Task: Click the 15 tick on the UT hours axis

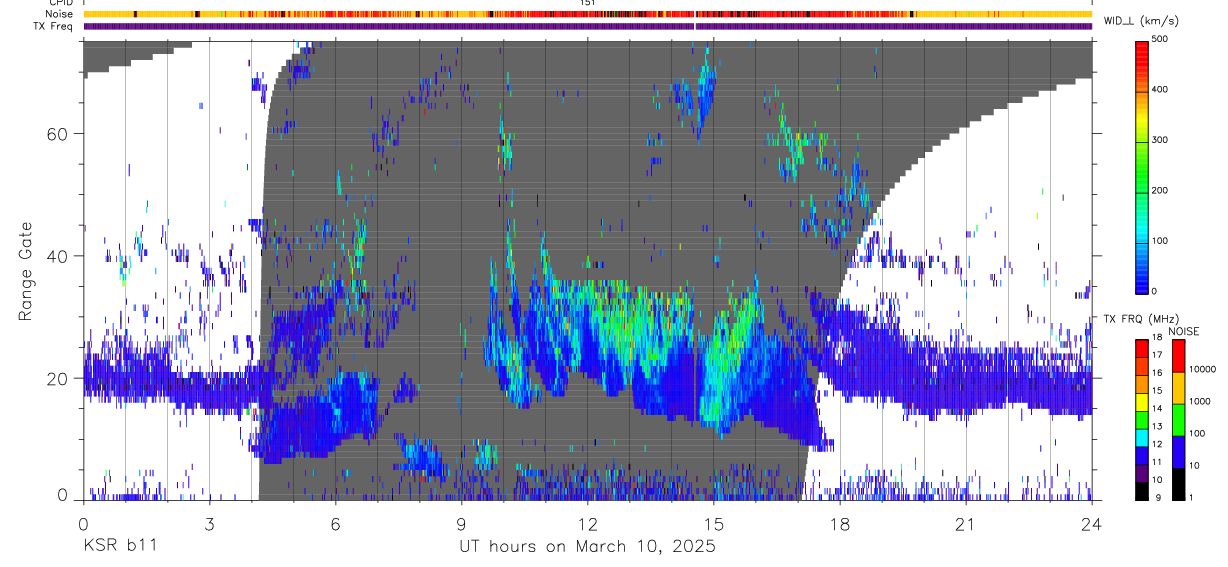Action: click(713, 523)
